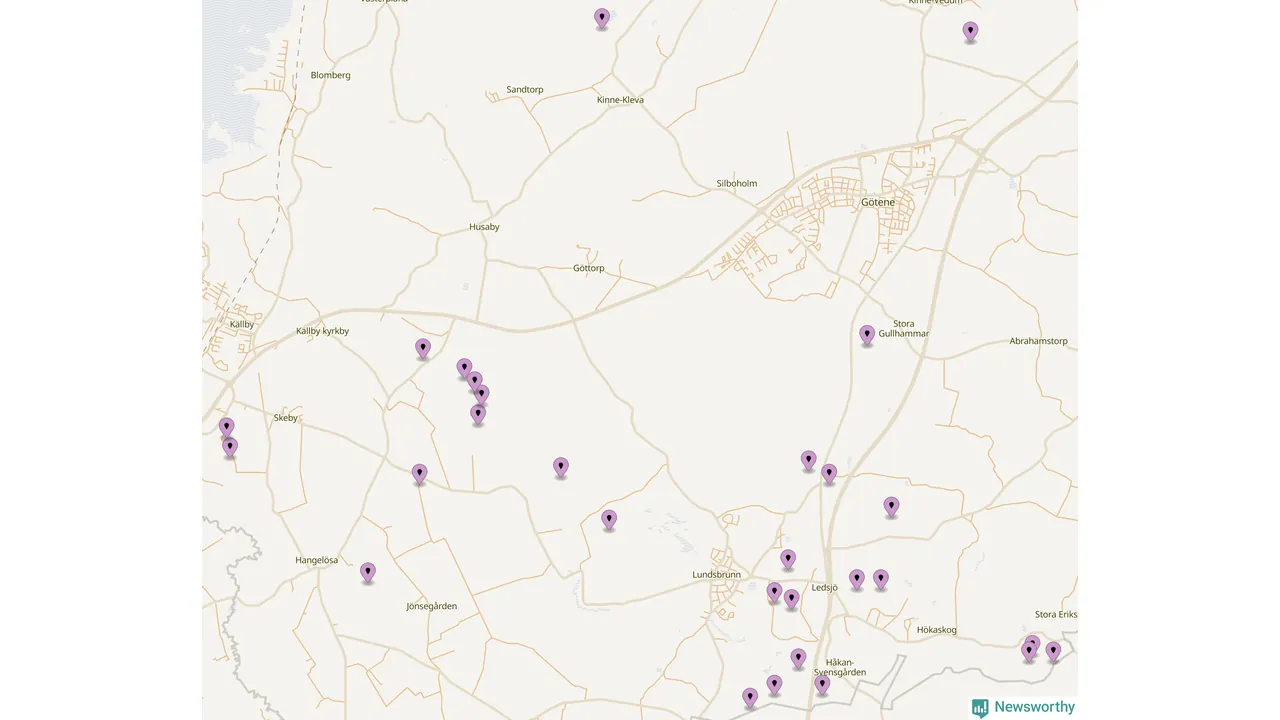Select the pin directly north of Ledsjö label
1280x720 pixels.
tap(788, 560)
